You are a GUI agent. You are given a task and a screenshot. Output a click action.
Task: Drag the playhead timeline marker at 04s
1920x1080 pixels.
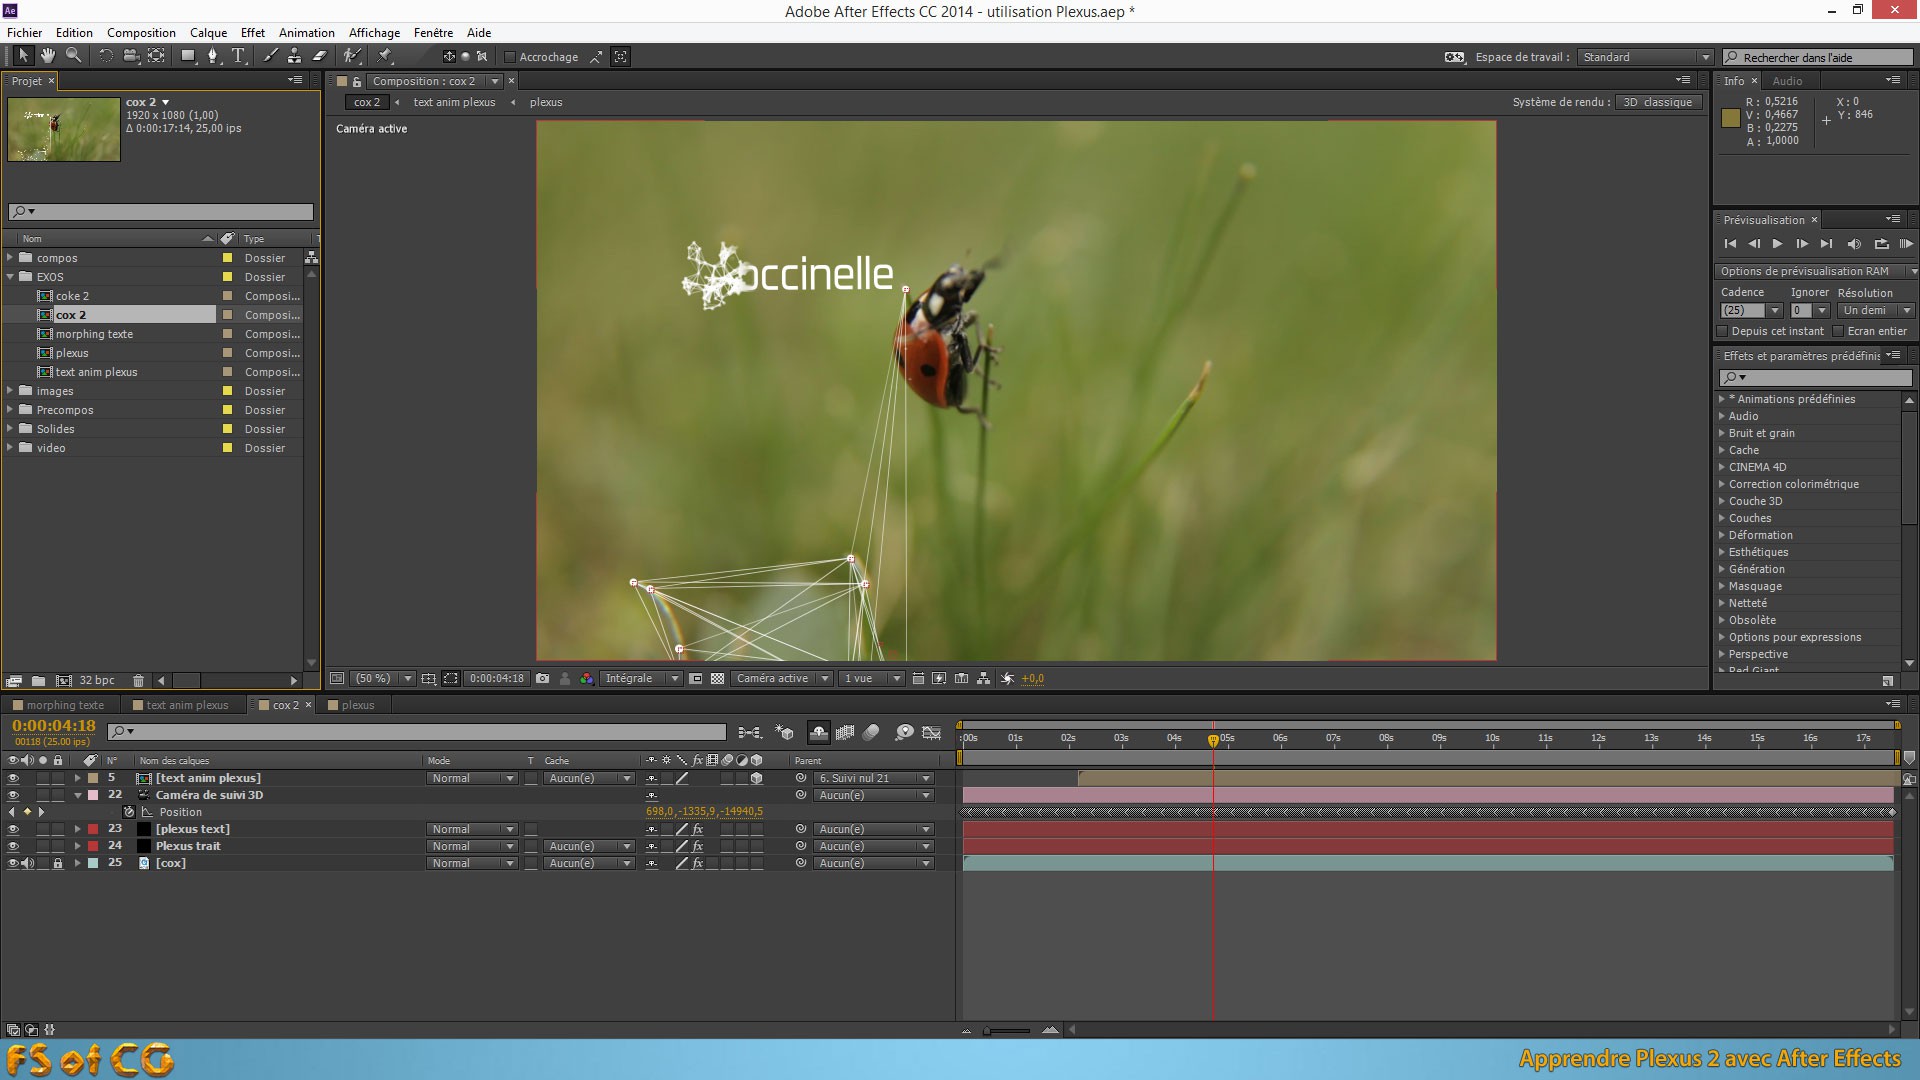click(1175, 738)
